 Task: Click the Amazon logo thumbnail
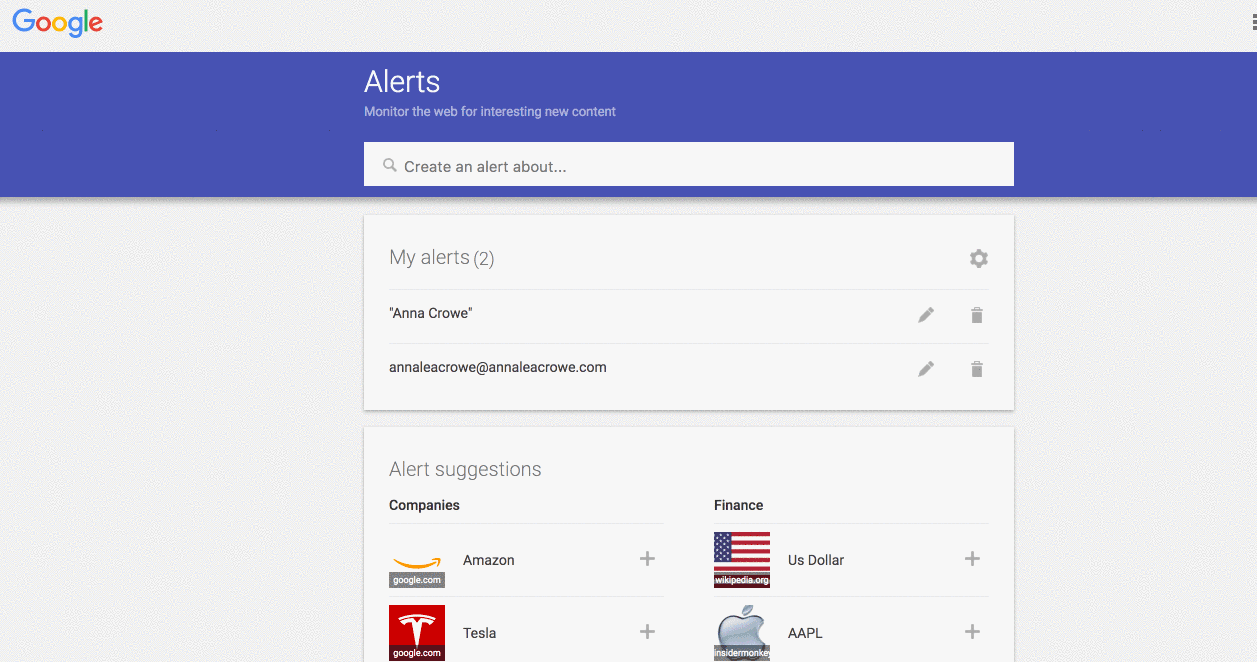click(417, 560)
